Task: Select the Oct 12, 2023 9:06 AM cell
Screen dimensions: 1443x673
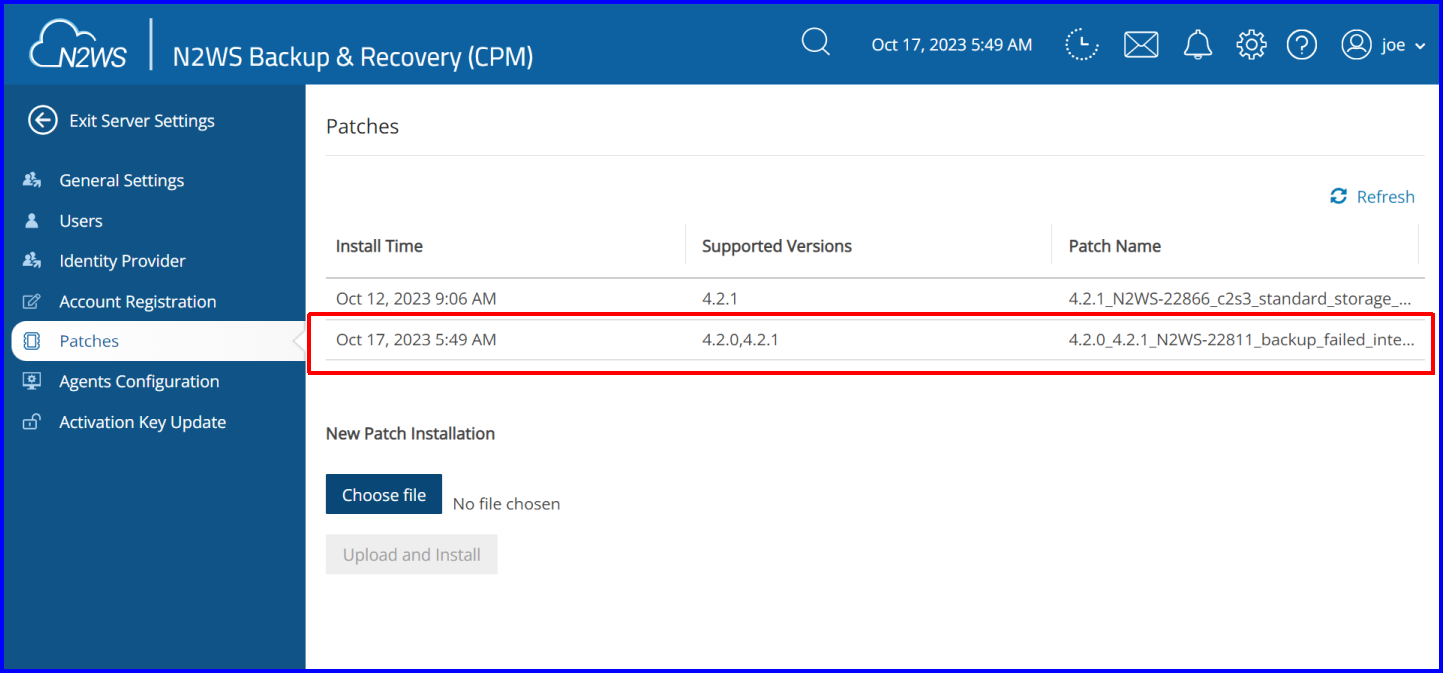Action: click(x=416, y=299)
